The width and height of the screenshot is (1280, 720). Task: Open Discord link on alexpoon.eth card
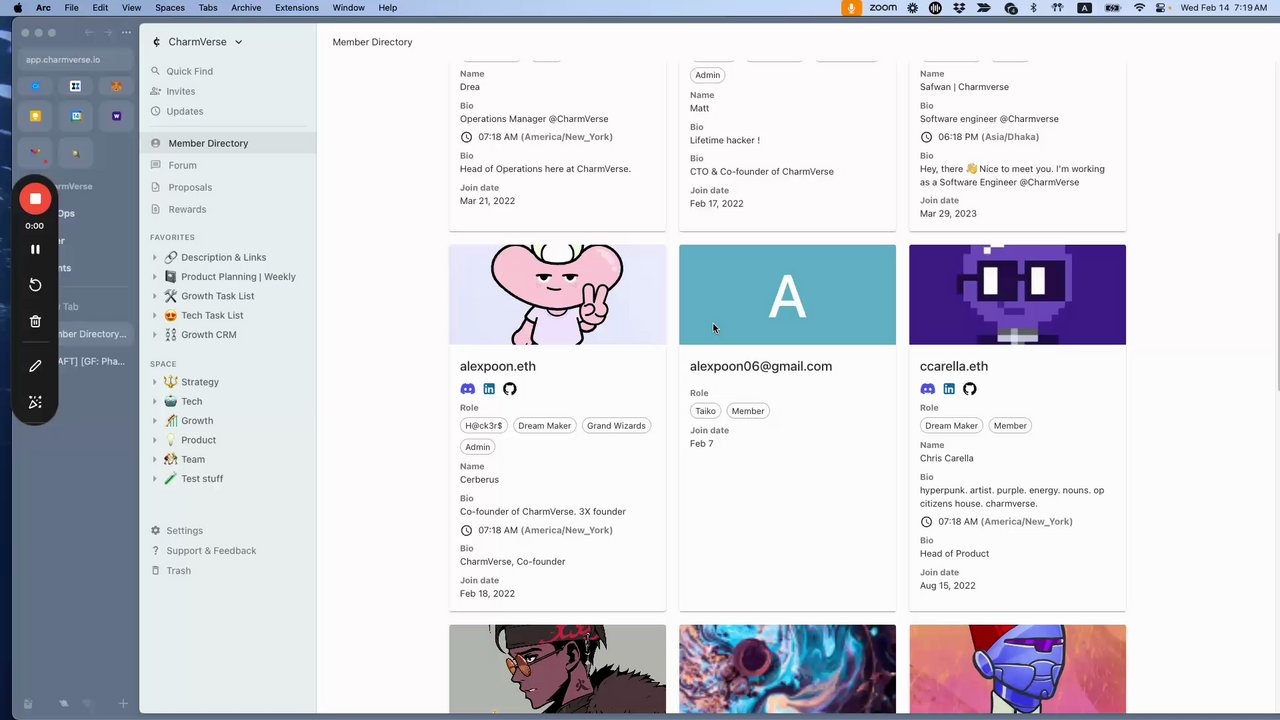click(x=468, y=389)
